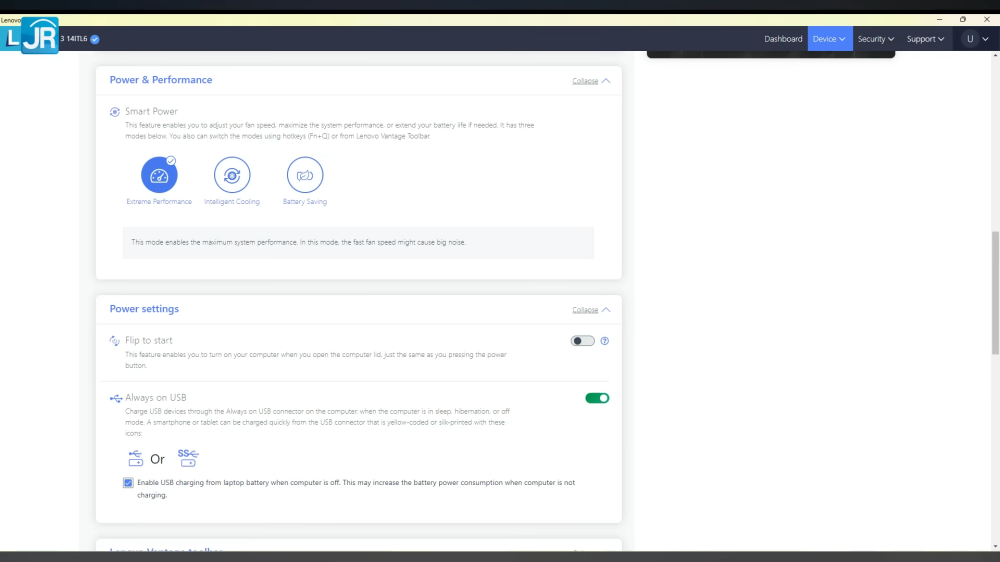Turn off the Always on USB toggle
Screen dimensions: 1000x562
pos(597,398)
